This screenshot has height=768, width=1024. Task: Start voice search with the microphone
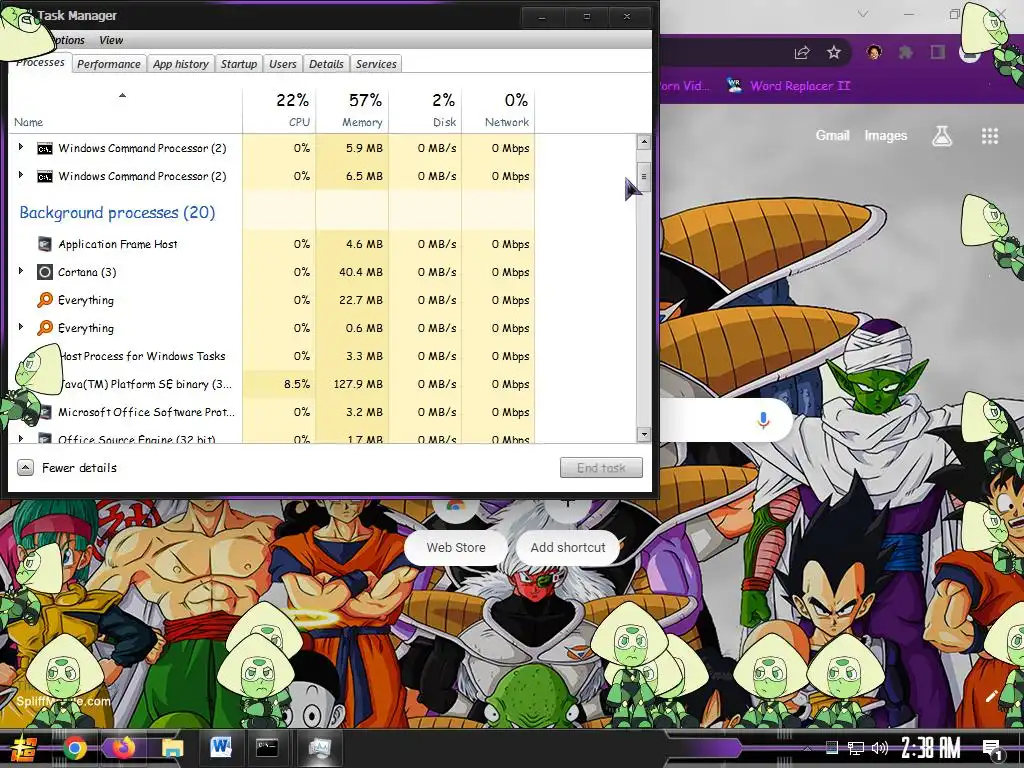click(x=763, y=420)
